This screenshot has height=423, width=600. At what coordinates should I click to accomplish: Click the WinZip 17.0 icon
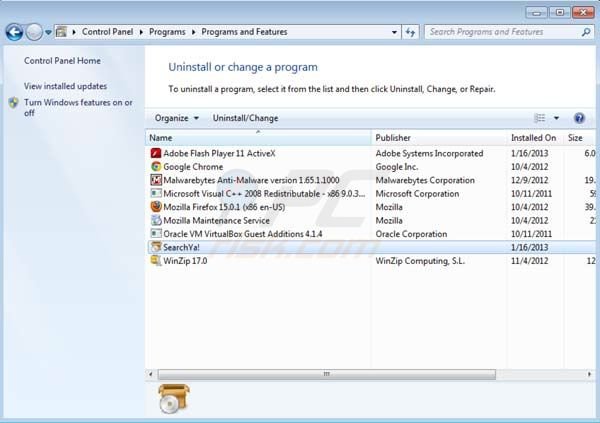point(156,261)
